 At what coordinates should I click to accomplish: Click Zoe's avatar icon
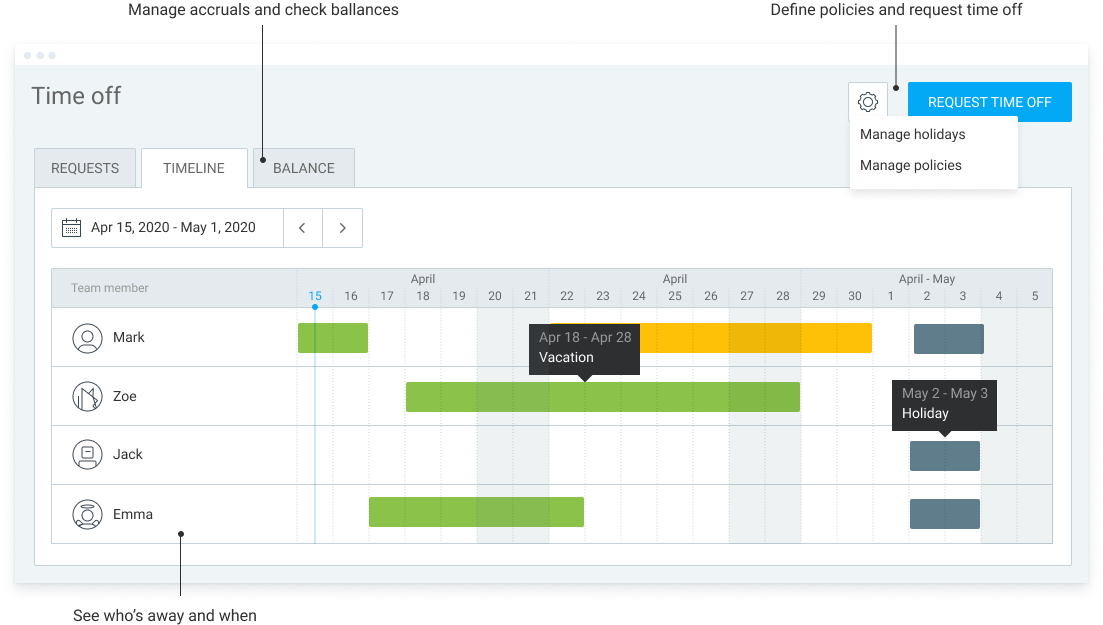tap(87, 396)
